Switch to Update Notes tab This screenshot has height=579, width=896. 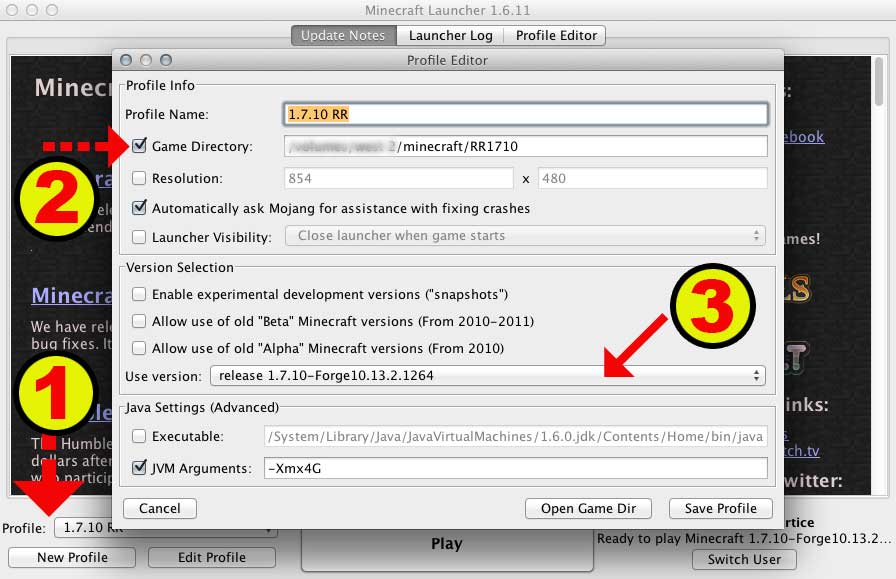[343, 35]
